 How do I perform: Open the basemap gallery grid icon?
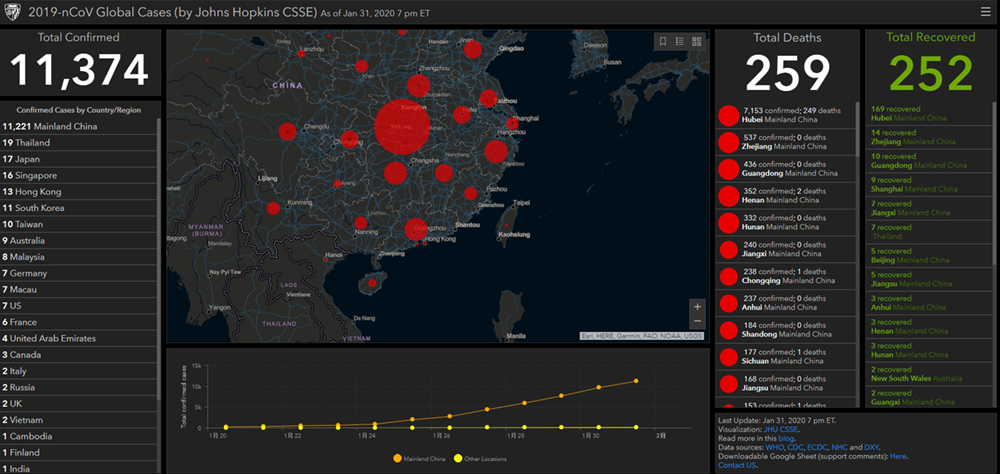pos(696,41)
